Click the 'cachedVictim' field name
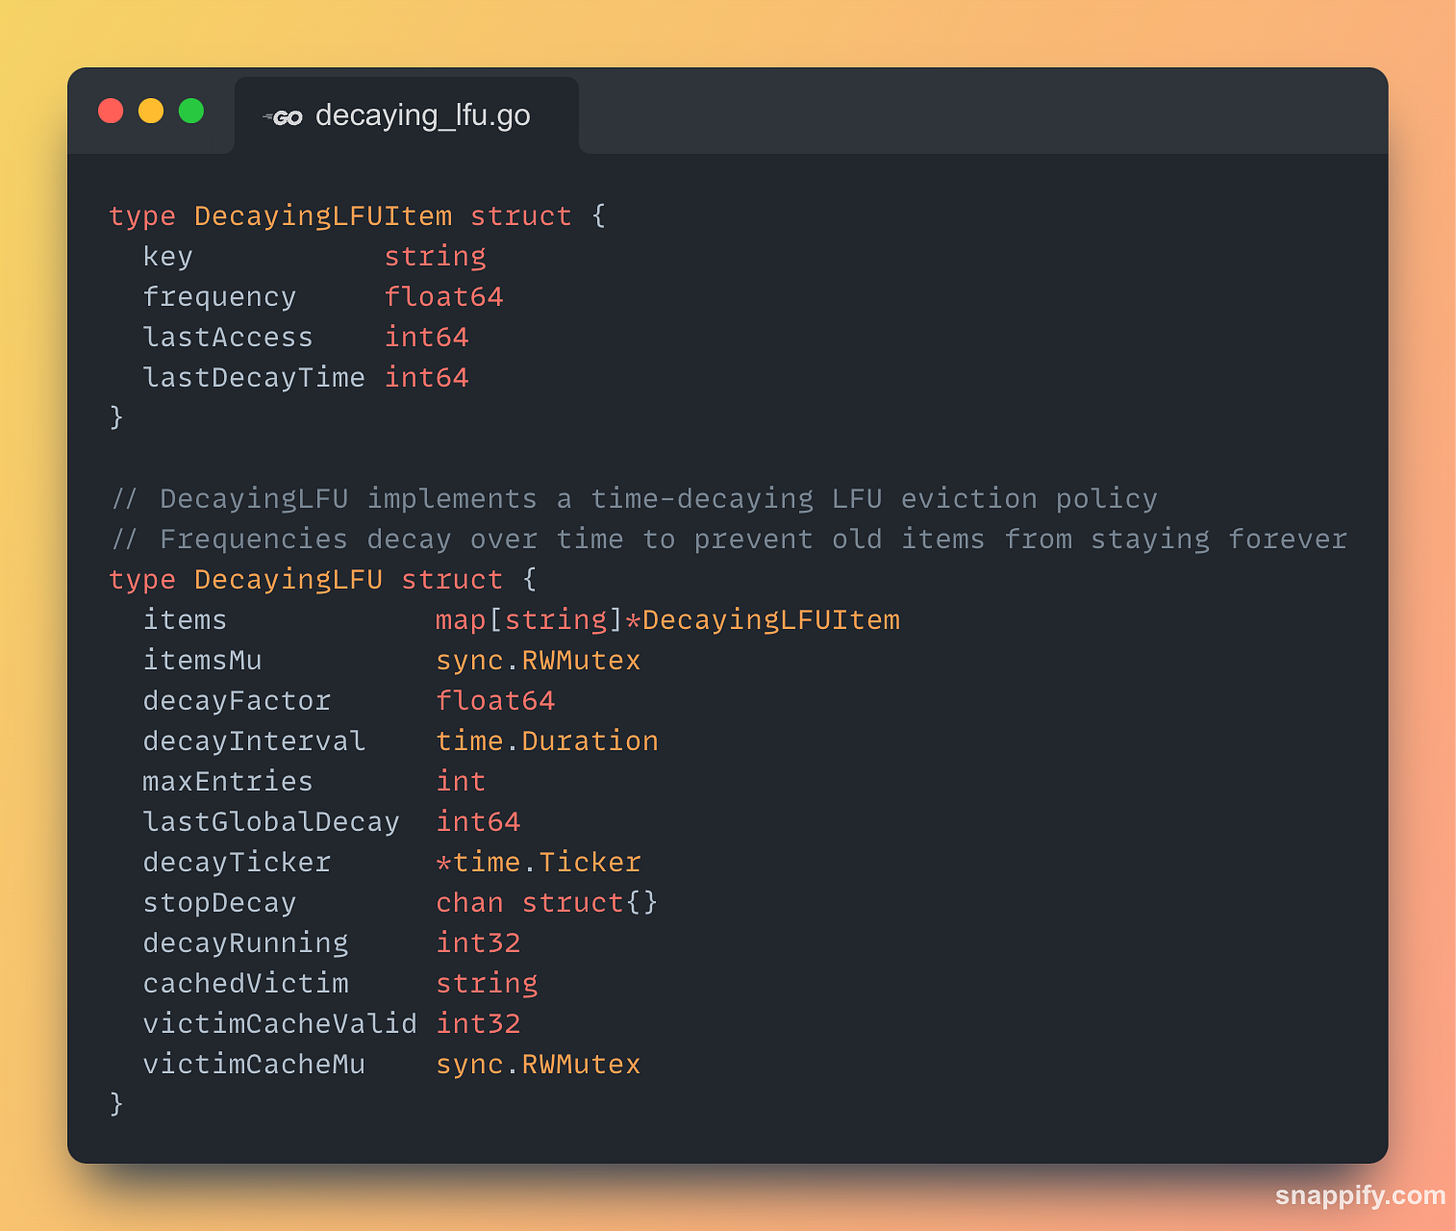Image resolution: width=1456 pixels, height=1231 pixels. (245, 983)
